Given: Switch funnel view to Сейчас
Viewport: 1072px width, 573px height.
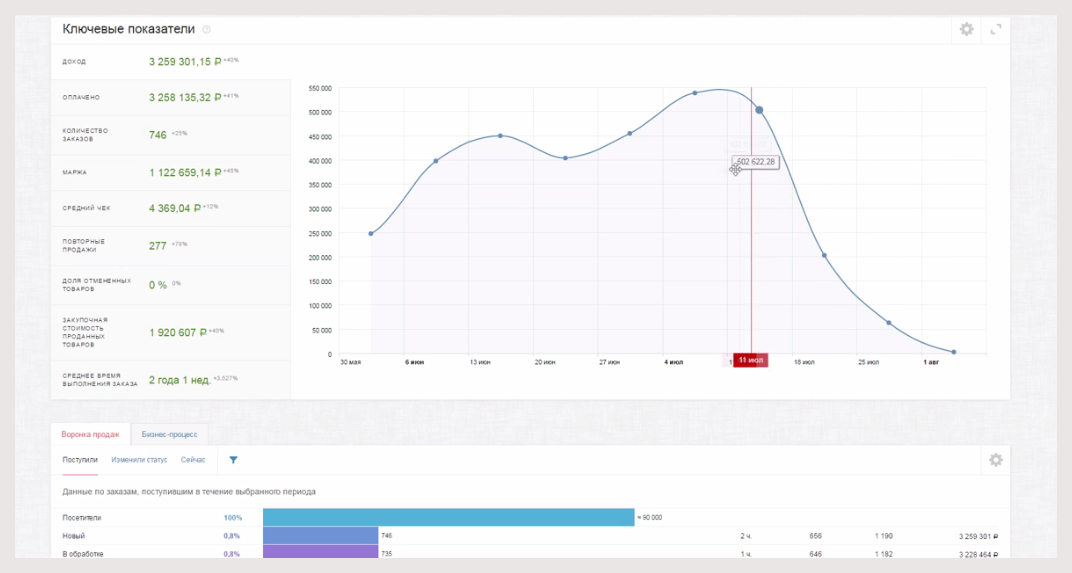Looking at the screenshot, I should tap(193, 460).
